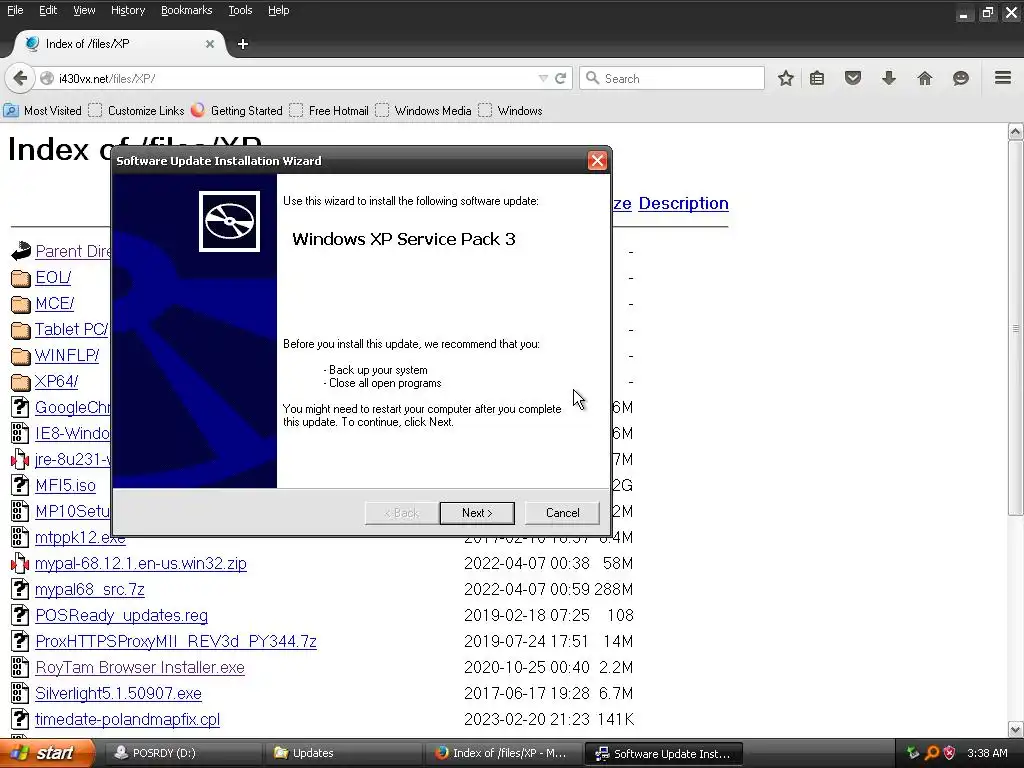Image resolution: width=1024 pixels, height=768 pixels.
Task: Switch to Updates folder taskbar window
Action: point(343,753)
